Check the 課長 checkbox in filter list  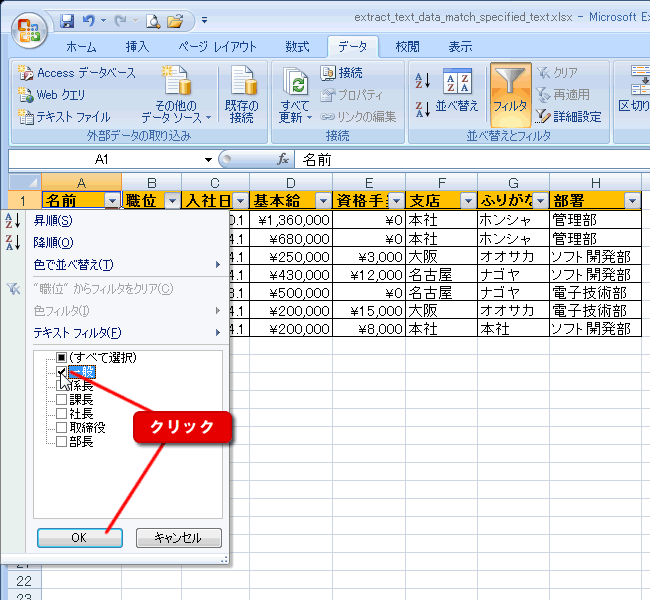pos(62,399)
